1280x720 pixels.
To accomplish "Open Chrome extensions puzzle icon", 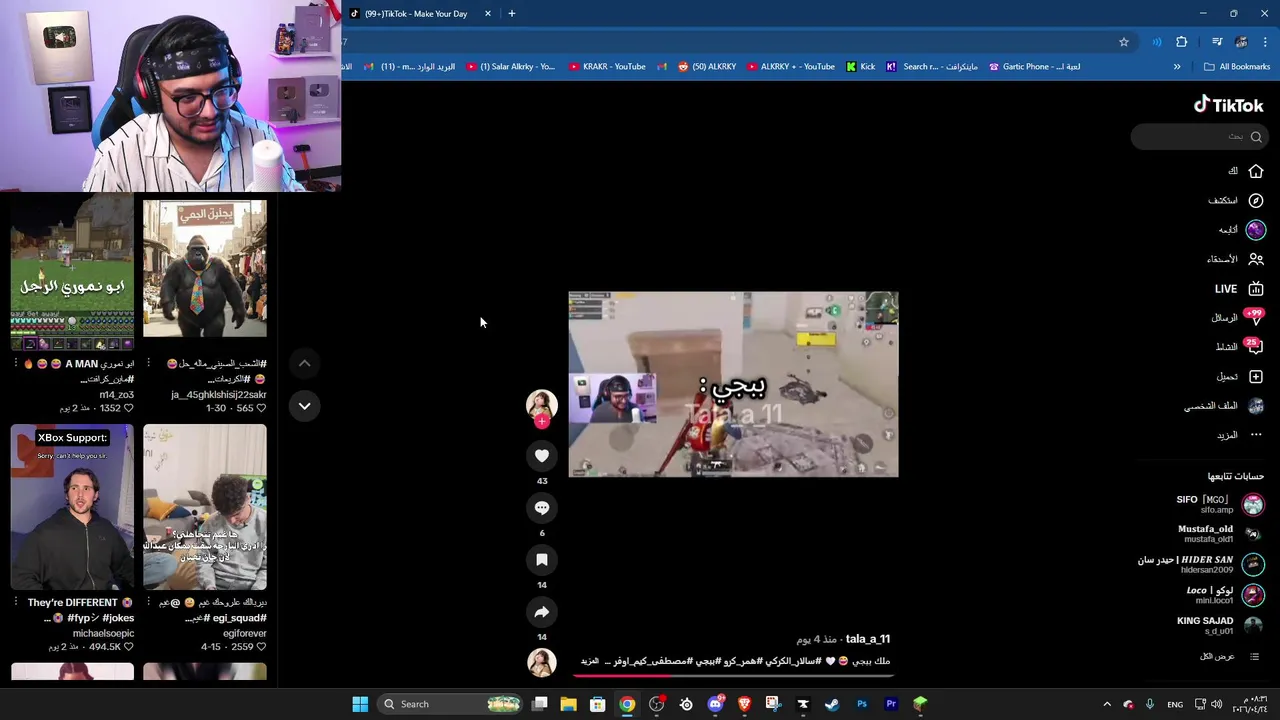I will (1181, 42).
